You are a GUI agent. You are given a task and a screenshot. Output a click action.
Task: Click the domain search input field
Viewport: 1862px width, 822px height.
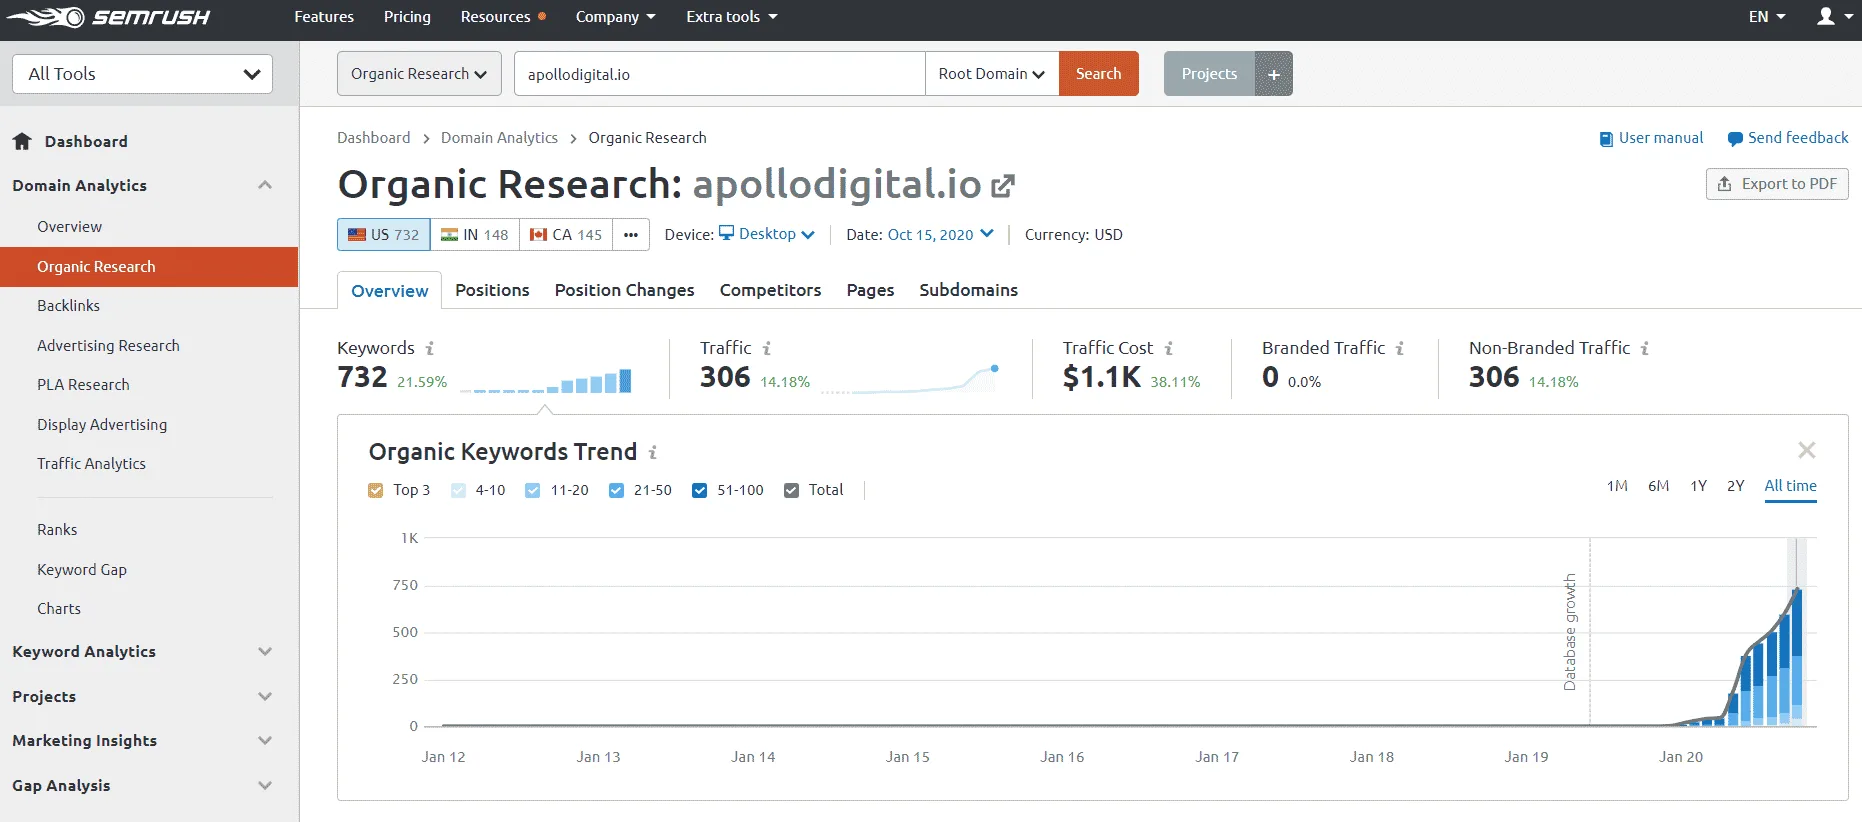tap(719, 74)
